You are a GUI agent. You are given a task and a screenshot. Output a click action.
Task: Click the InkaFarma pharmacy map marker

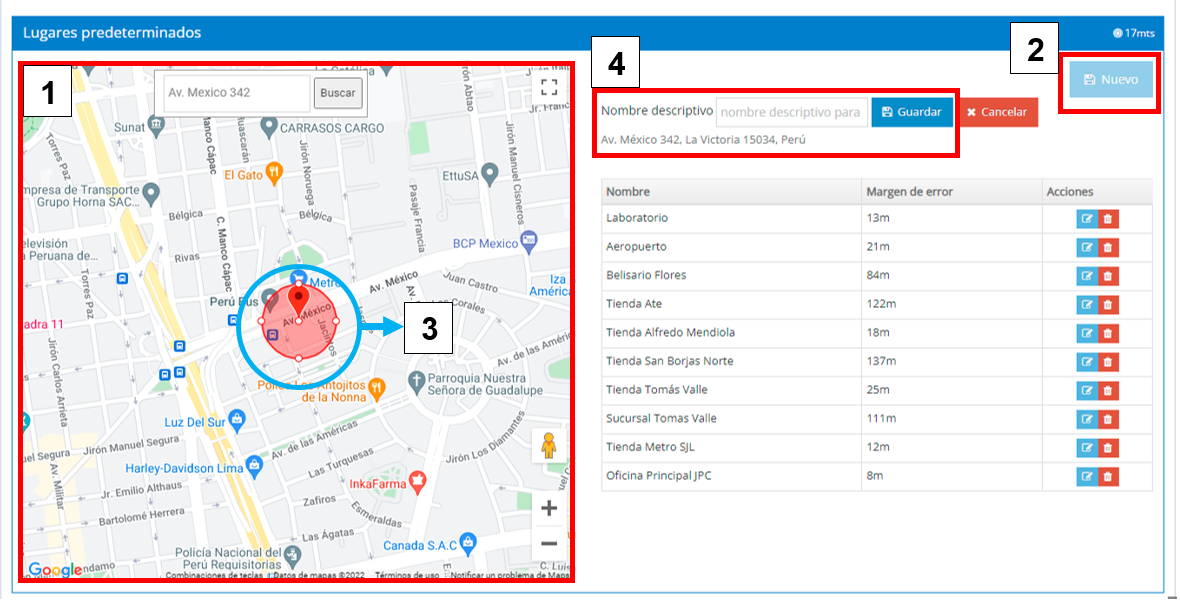(418, 482)
